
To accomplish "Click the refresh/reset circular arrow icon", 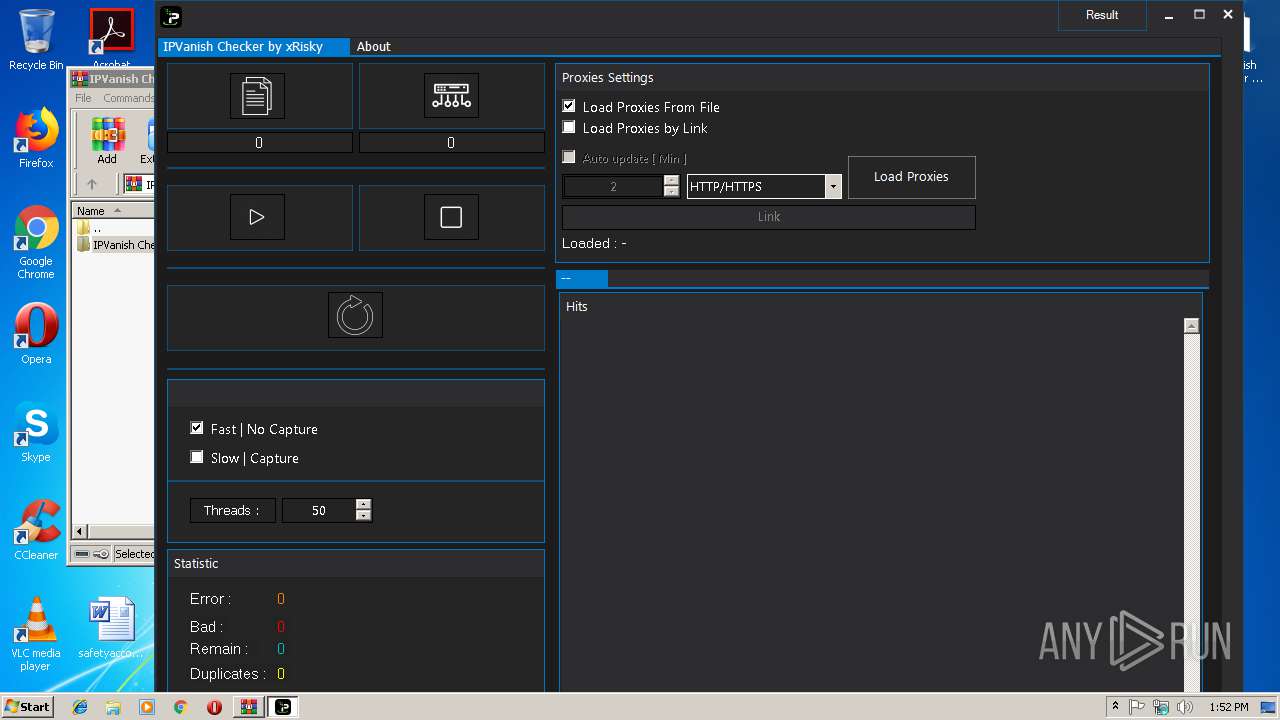I will 355,315.
